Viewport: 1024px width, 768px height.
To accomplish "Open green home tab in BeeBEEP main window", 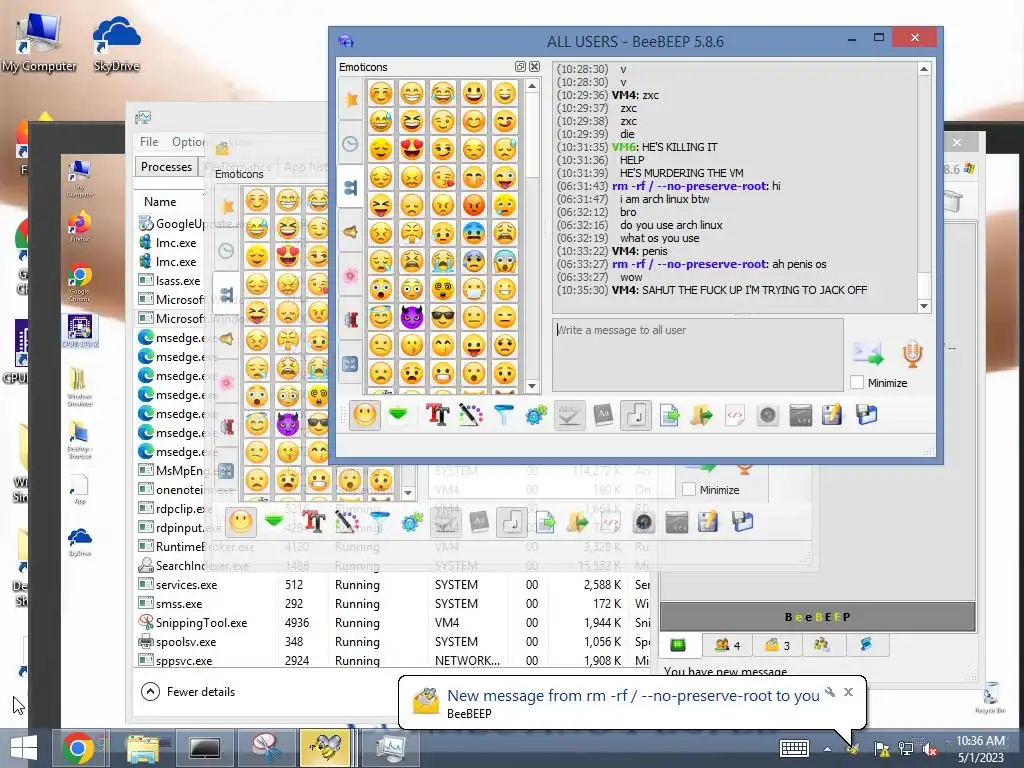I will [x=679, y=645].
